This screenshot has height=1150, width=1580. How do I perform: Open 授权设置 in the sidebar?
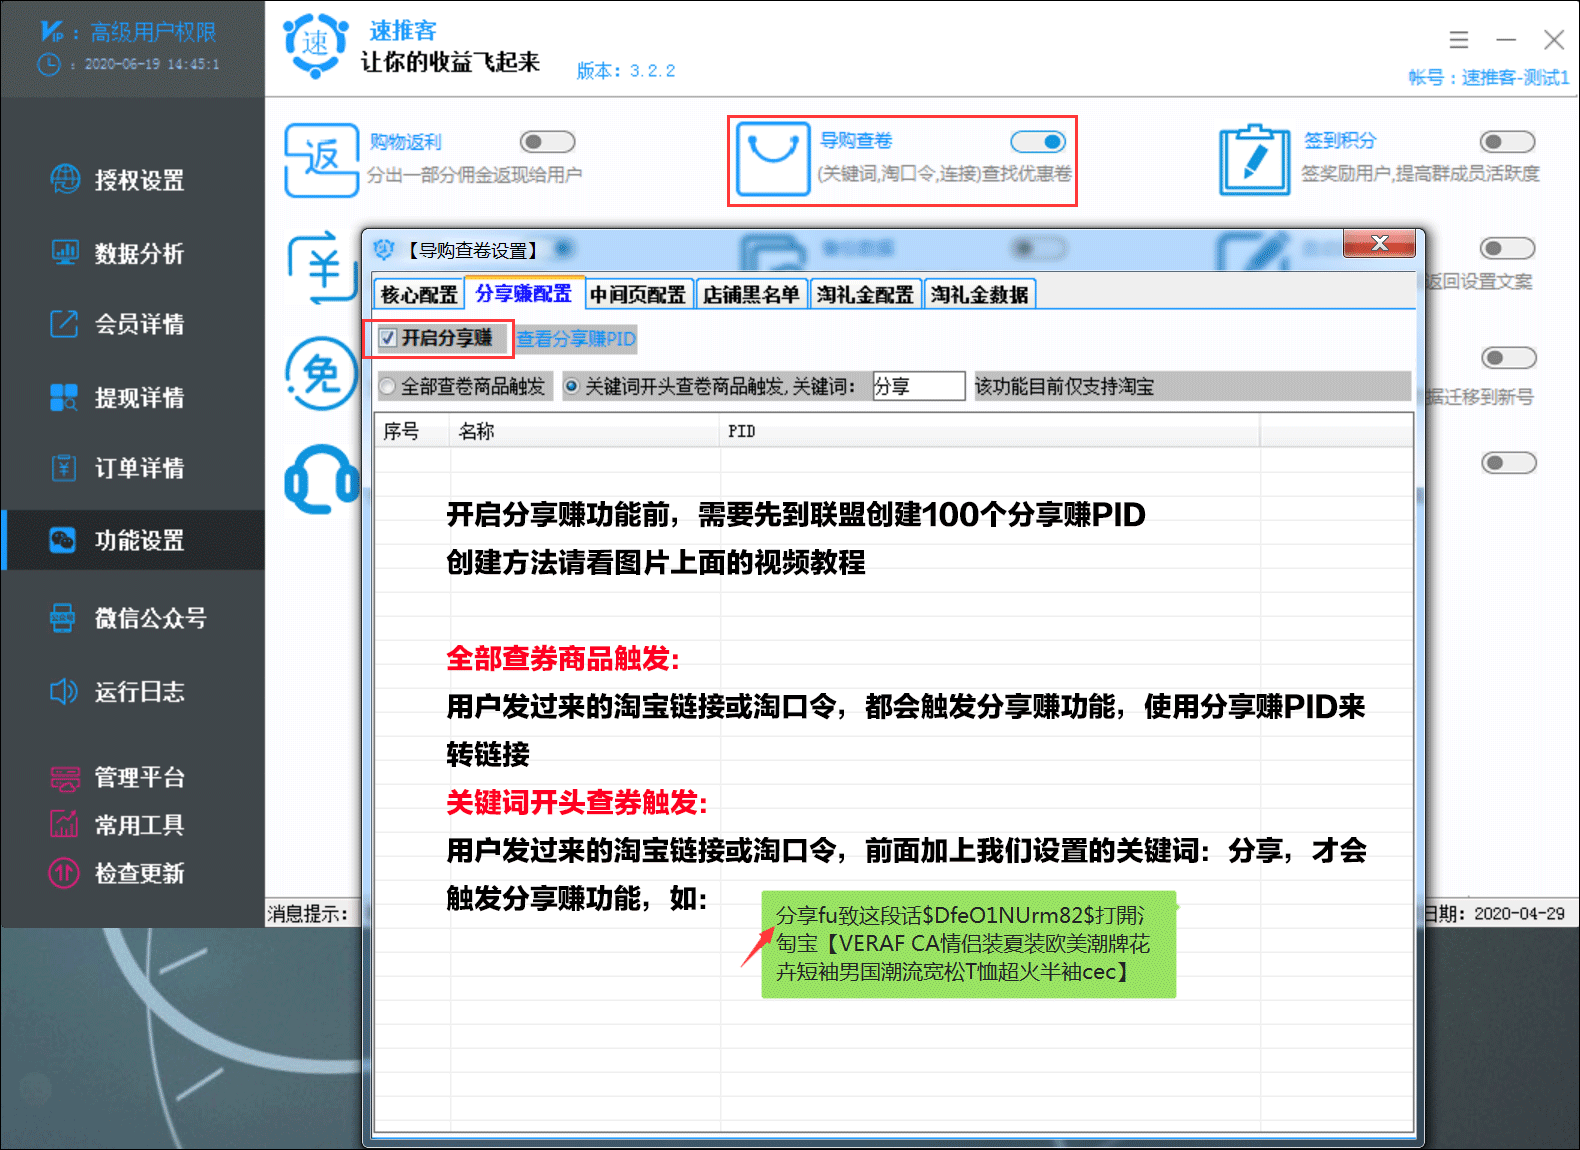[139, 180]
